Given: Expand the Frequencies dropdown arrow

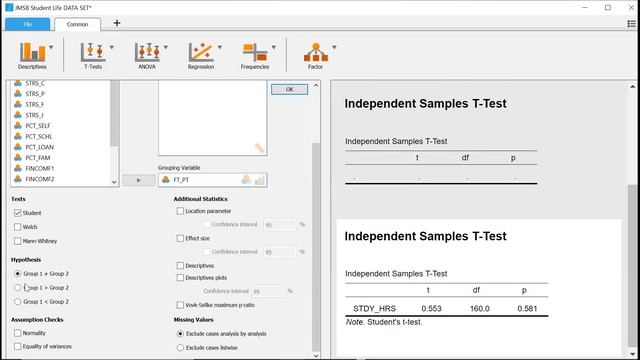Looking at the screenshot, I should coord(273,47).
